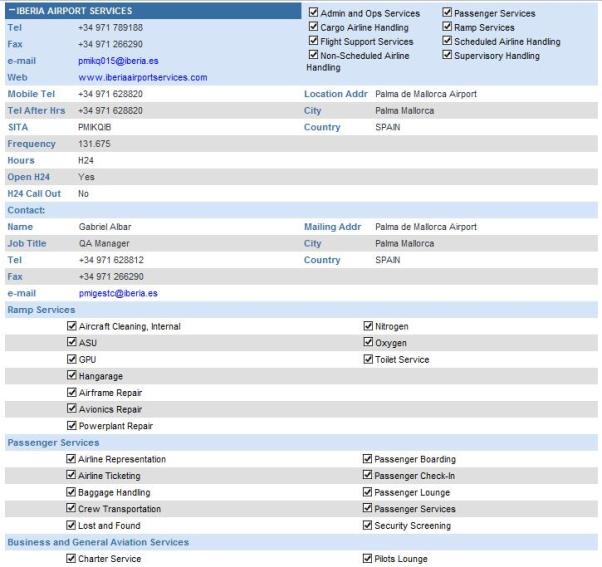Toggle Security Screening checkbox
The image size is (602, 567).
point(367,525)
